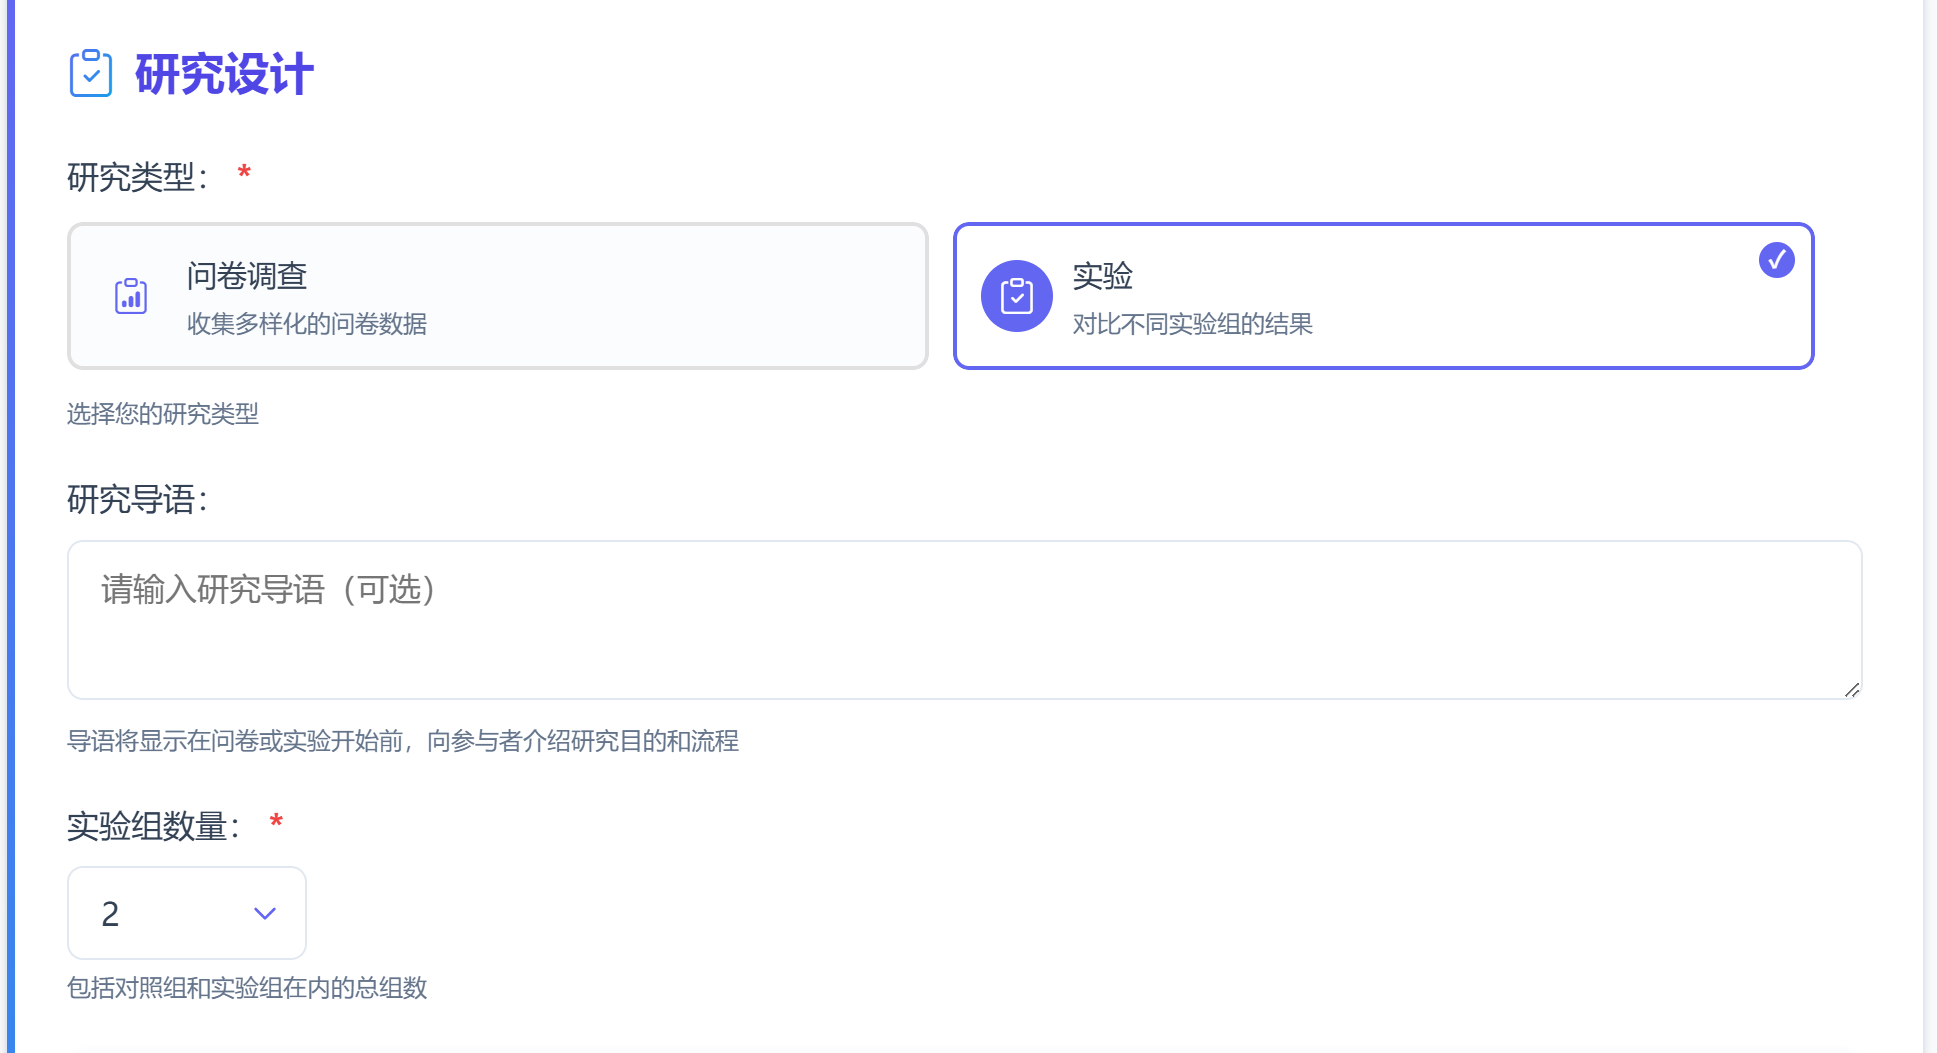The width and height of the screenshot is (1937, 1053).
Task: Click the 收集多样化的问卷数据 description
Action: (x=308, y=324)
